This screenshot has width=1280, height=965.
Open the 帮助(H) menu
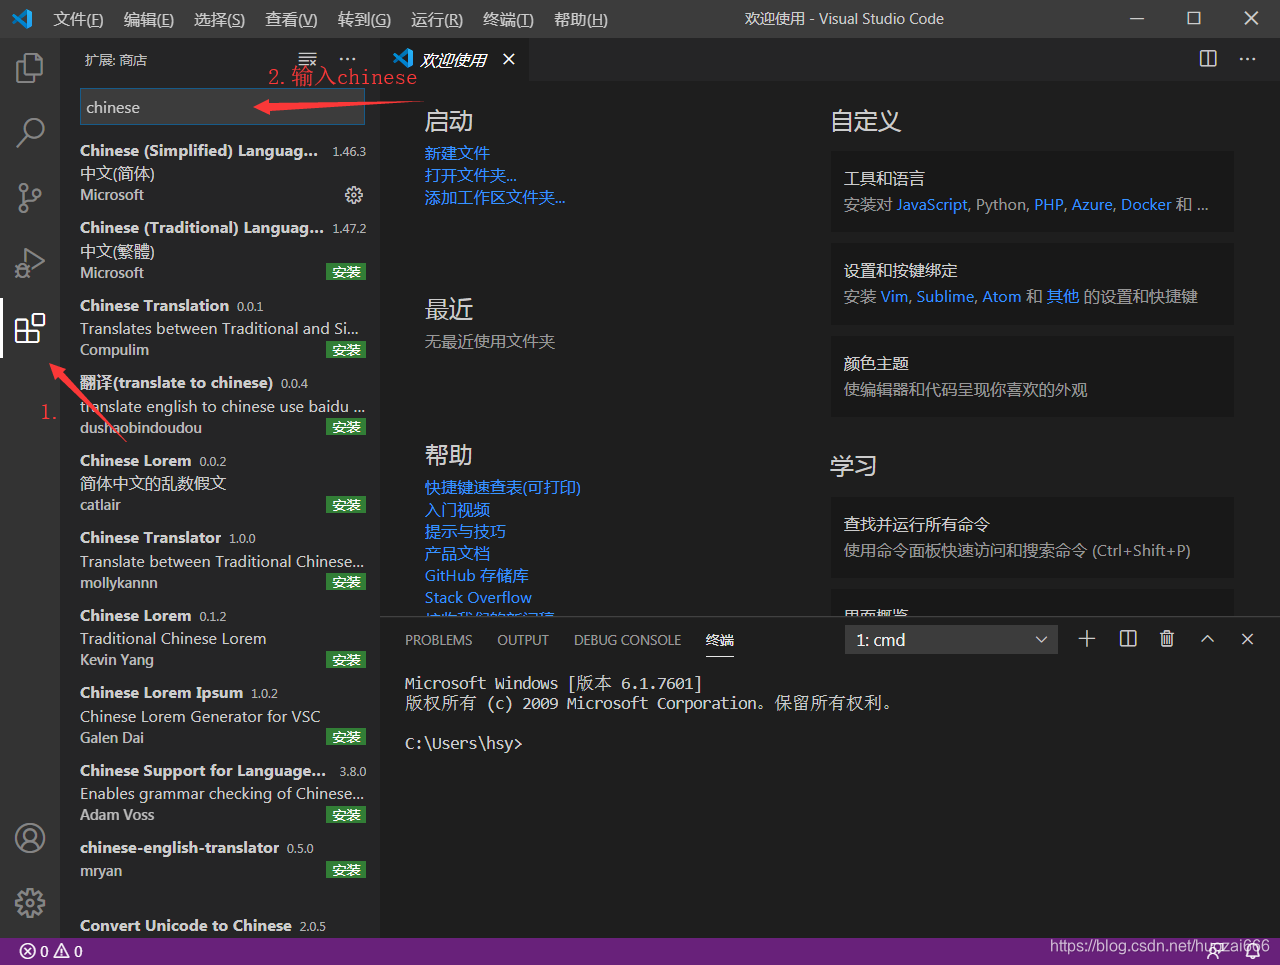[x=580, y=20]
